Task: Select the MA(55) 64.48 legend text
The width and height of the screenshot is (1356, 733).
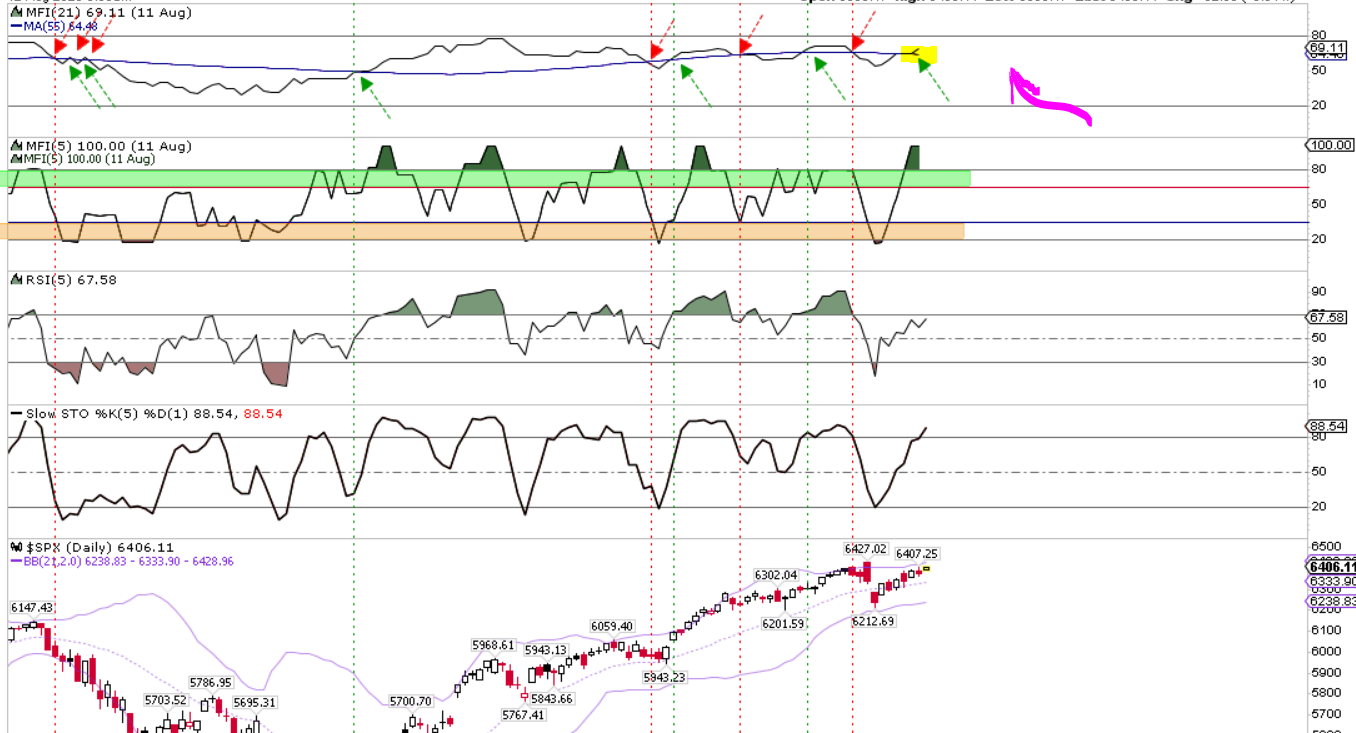Action: click(x=61, y=26)
